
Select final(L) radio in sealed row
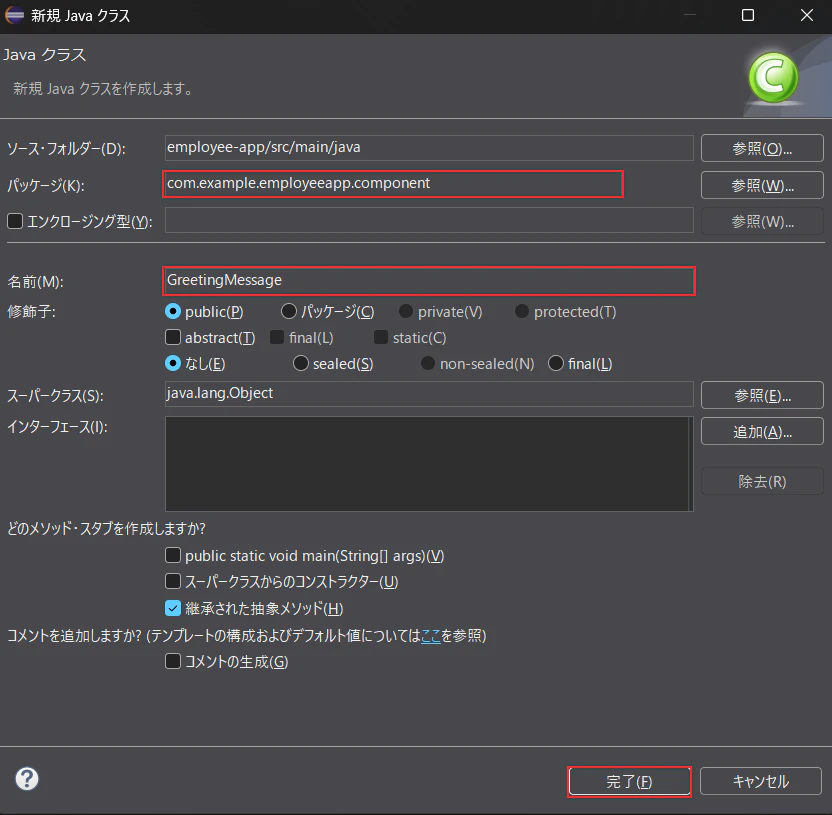556,363
